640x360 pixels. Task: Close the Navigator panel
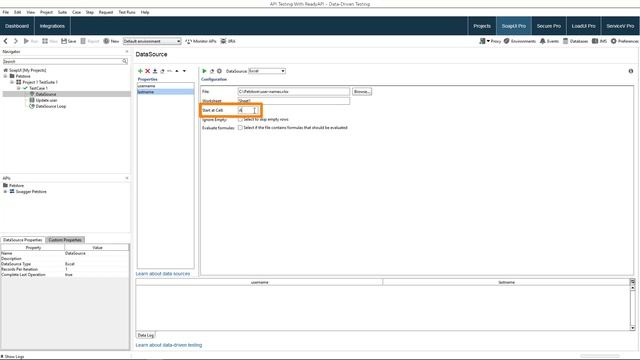tap(127, 52)
